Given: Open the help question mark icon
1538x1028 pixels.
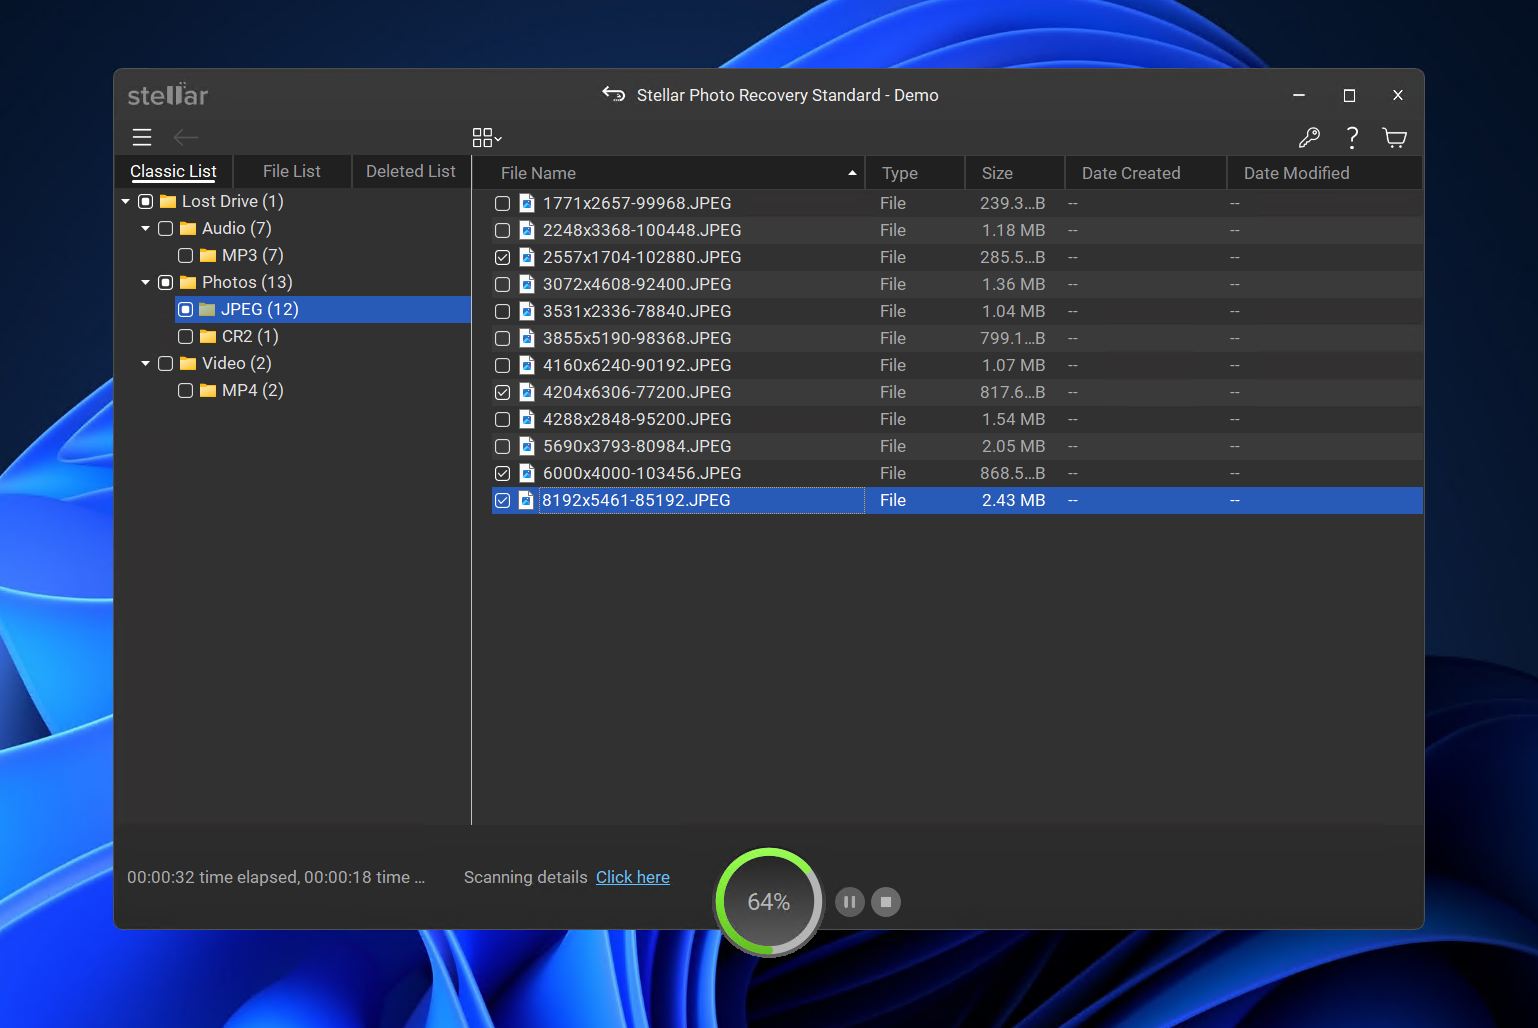Looking at the screenshot, I should coord(1352,137).
